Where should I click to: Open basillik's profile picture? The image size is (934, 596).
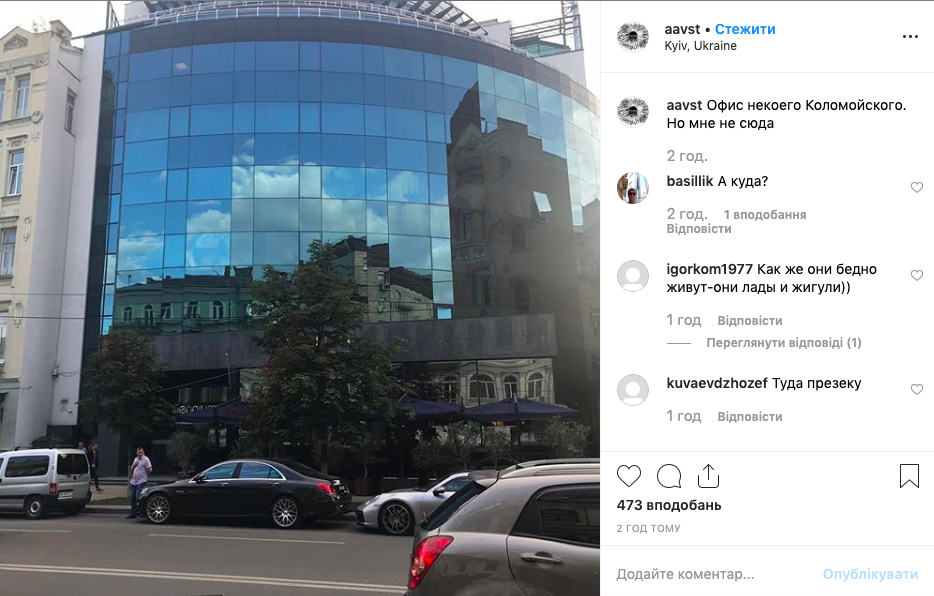click(x=633, y=188)
